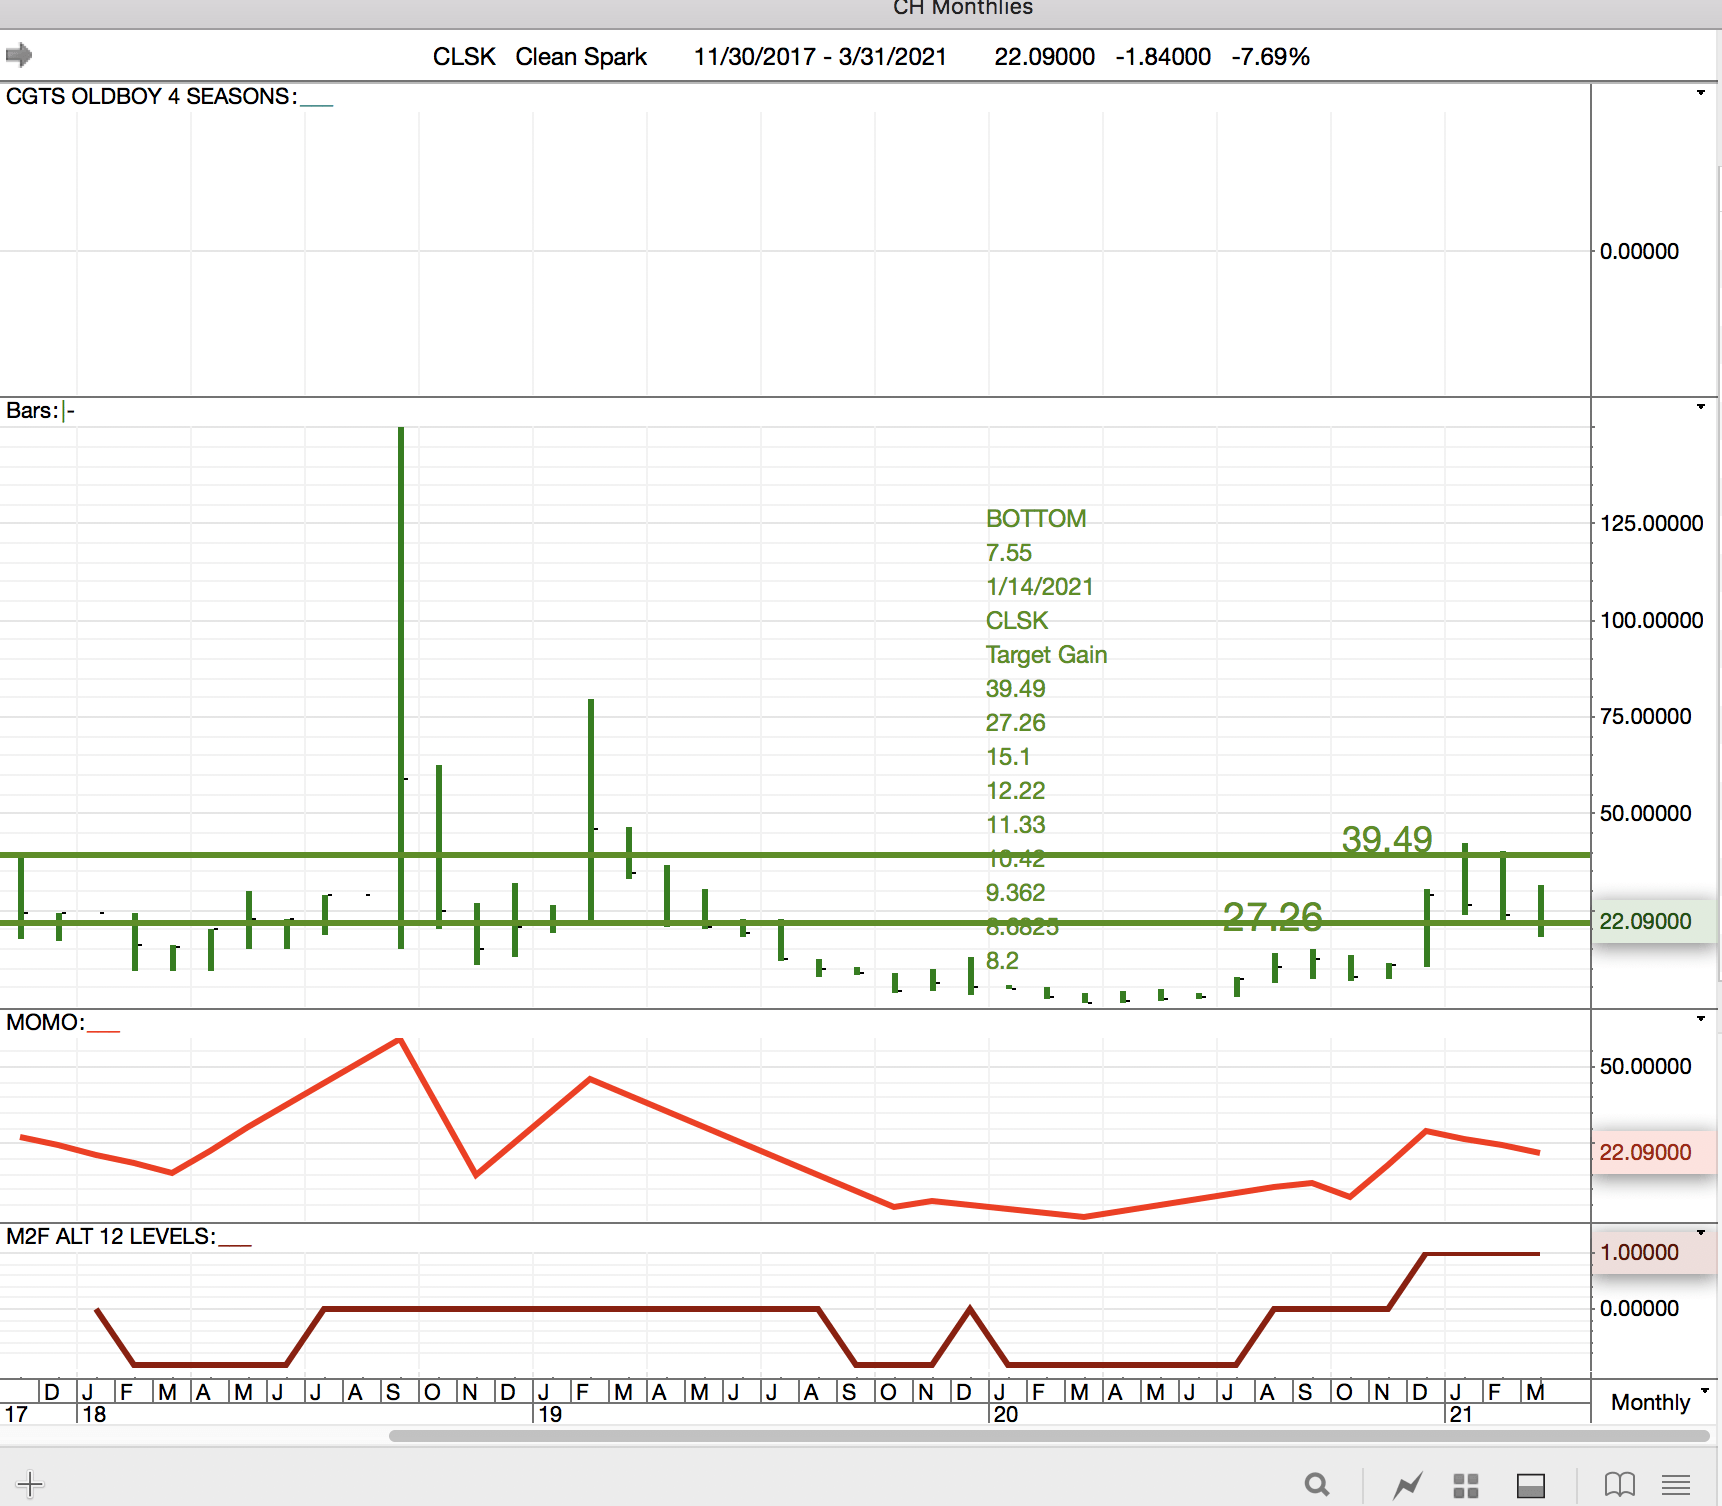Click the 18 year marker on timeline
The height and width of the screenshot is (1506, 1722).
point(94,1414)
